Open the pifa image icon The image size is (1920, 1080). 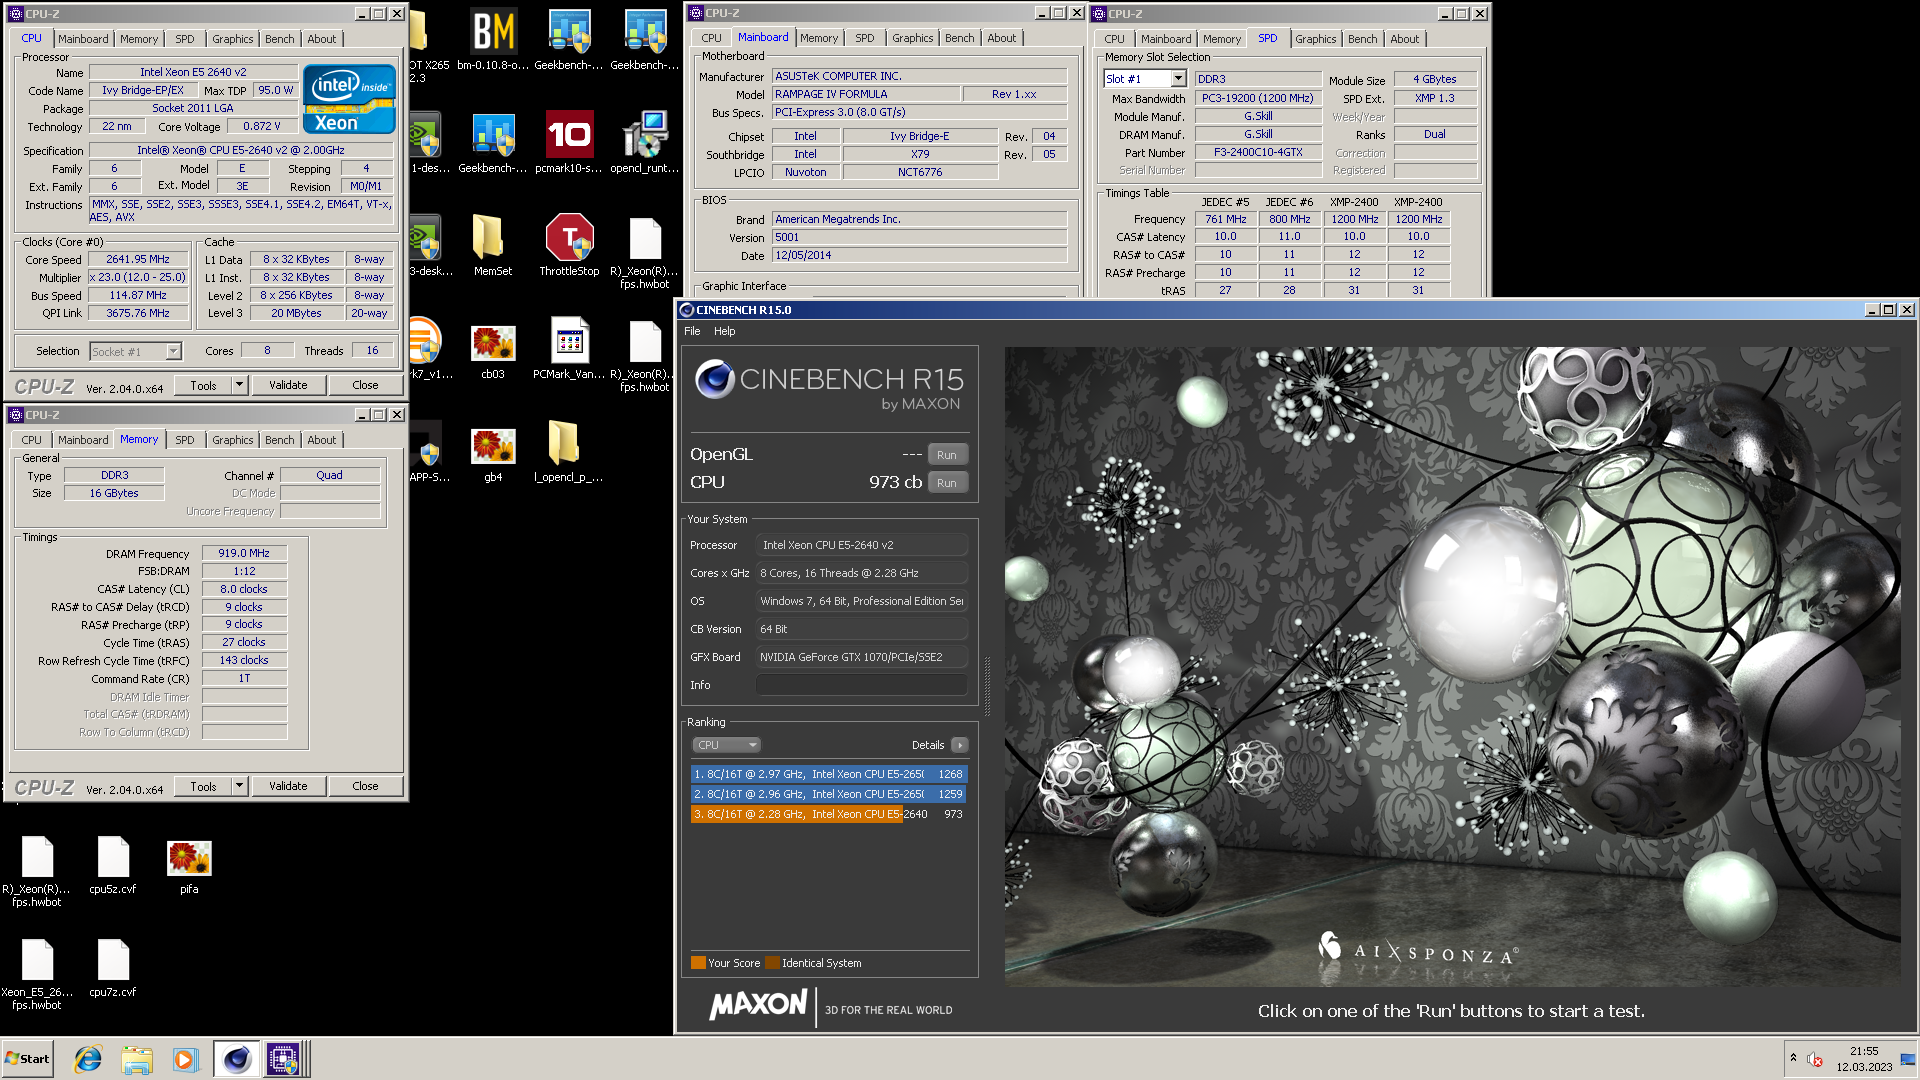pyautogui.click(x=189, y=865)
